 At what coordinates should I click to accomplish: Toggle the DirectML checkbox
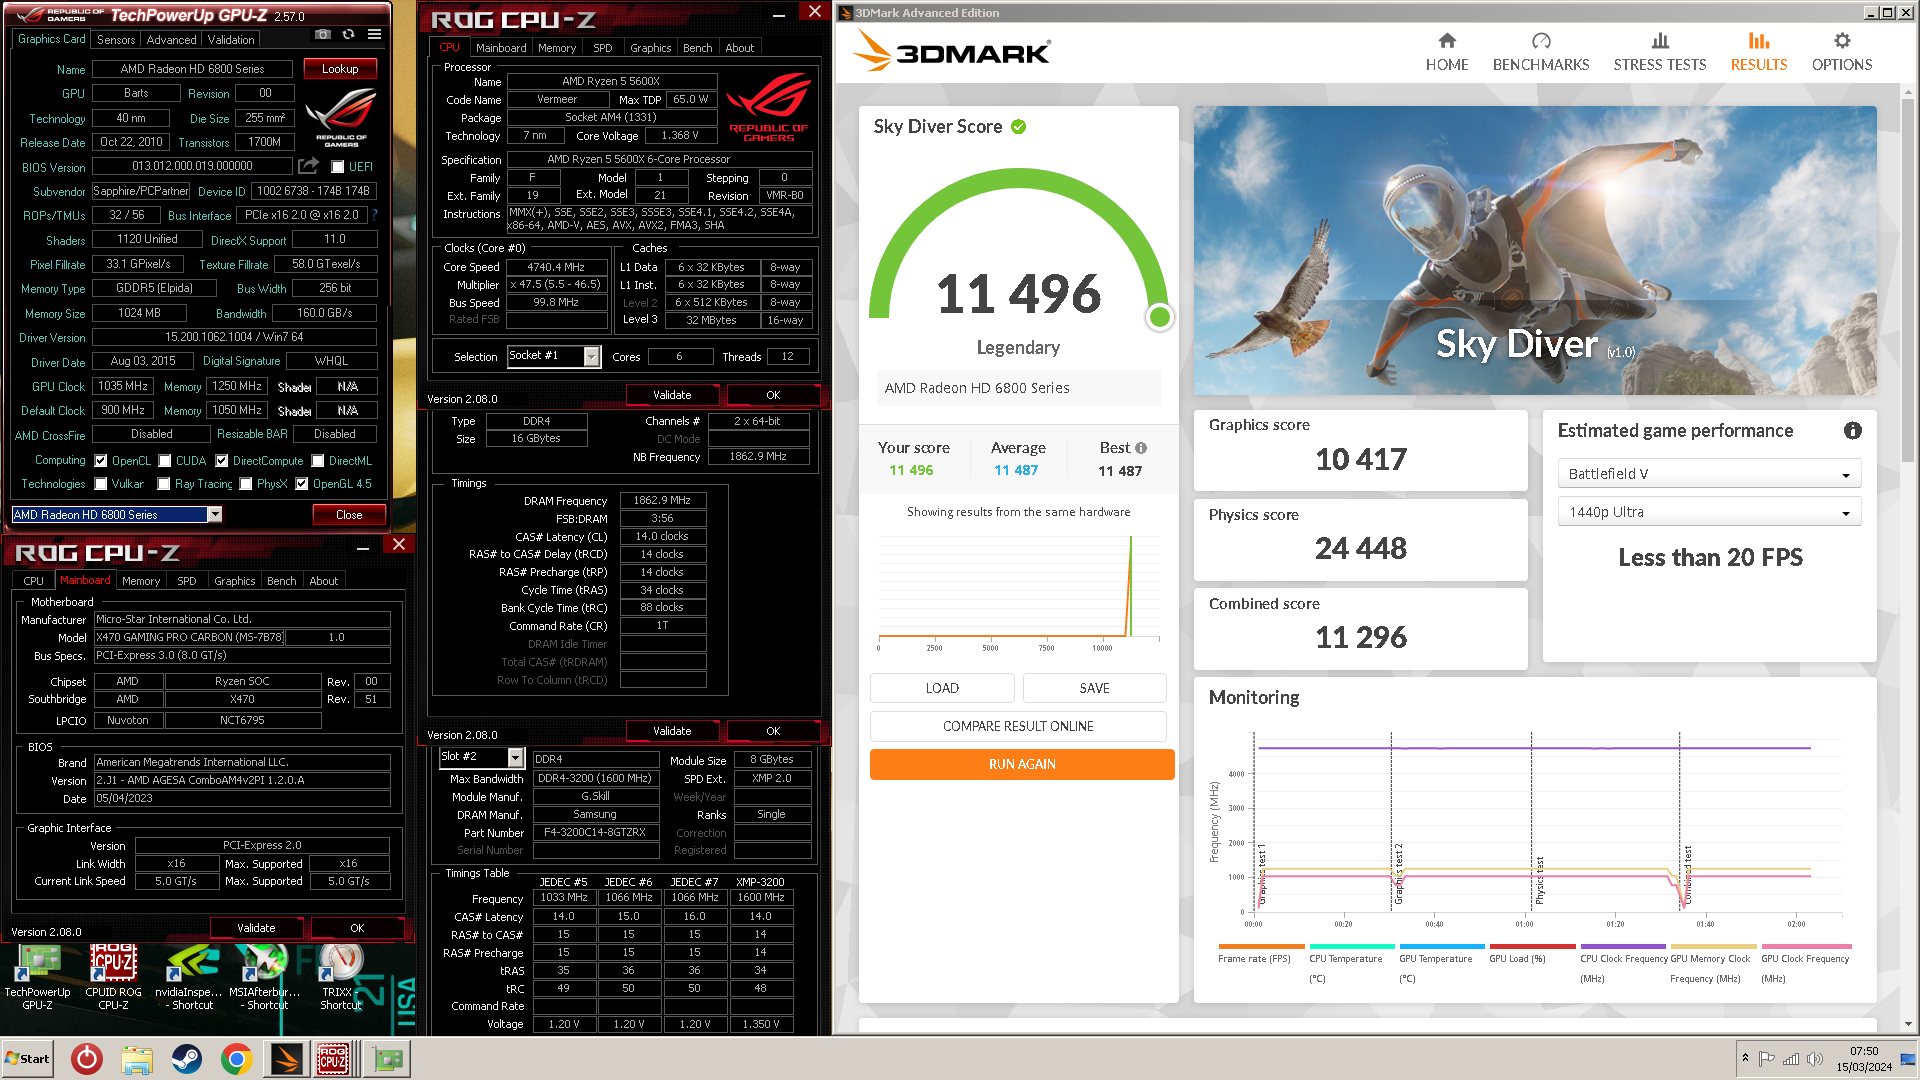318,461
